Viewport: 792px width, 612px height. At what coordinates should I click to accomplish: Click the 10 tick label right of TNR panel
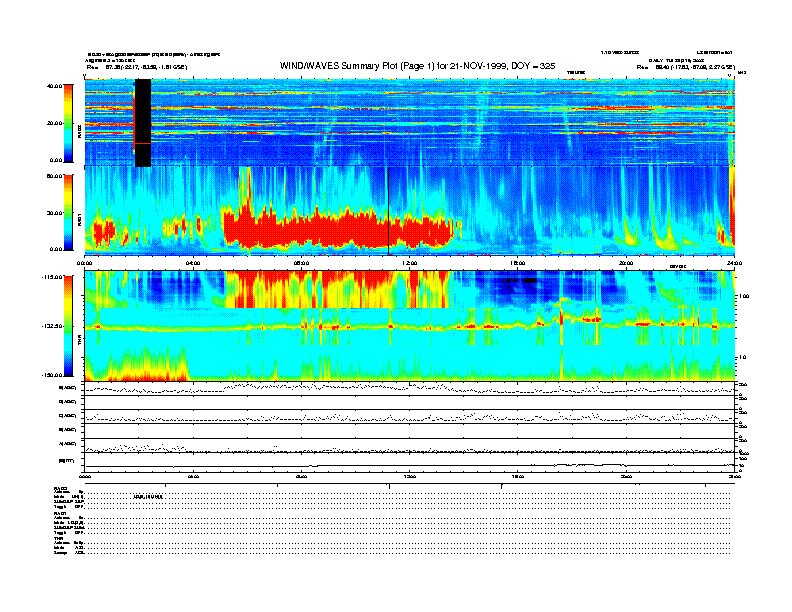(x=743, y=358)
